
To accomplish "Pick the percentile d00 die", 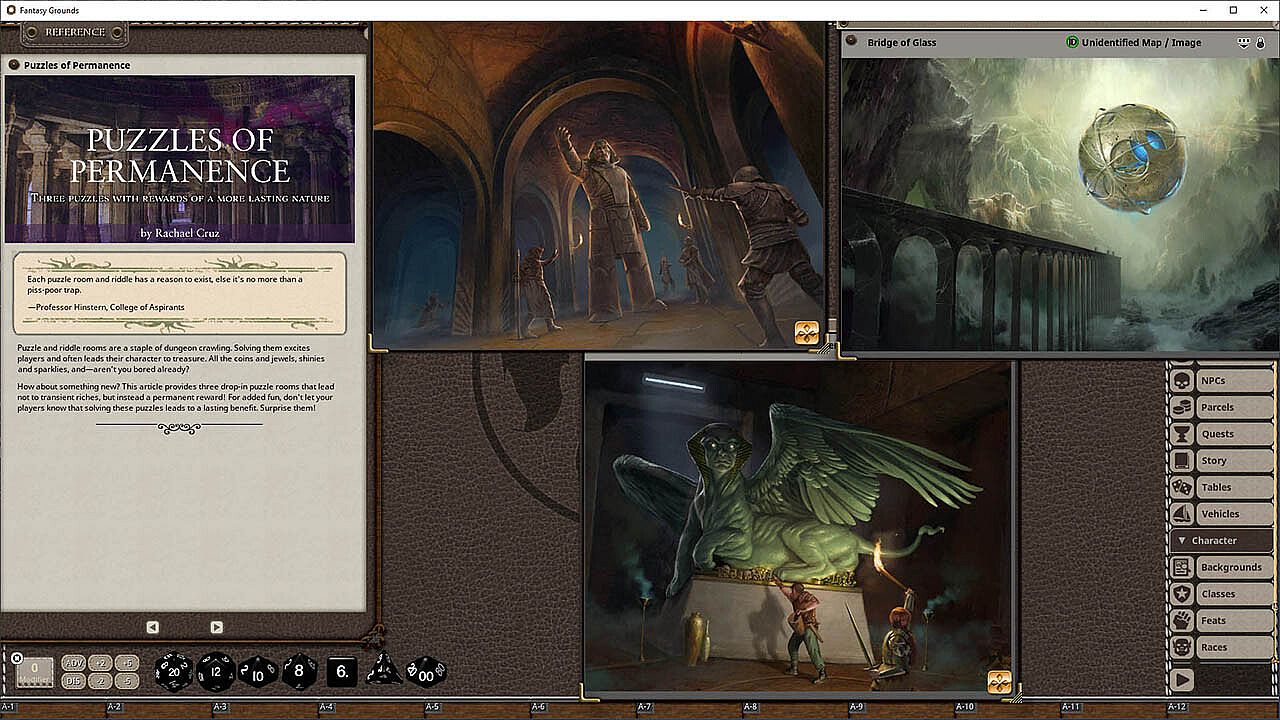I will click(x=427, y=671).
